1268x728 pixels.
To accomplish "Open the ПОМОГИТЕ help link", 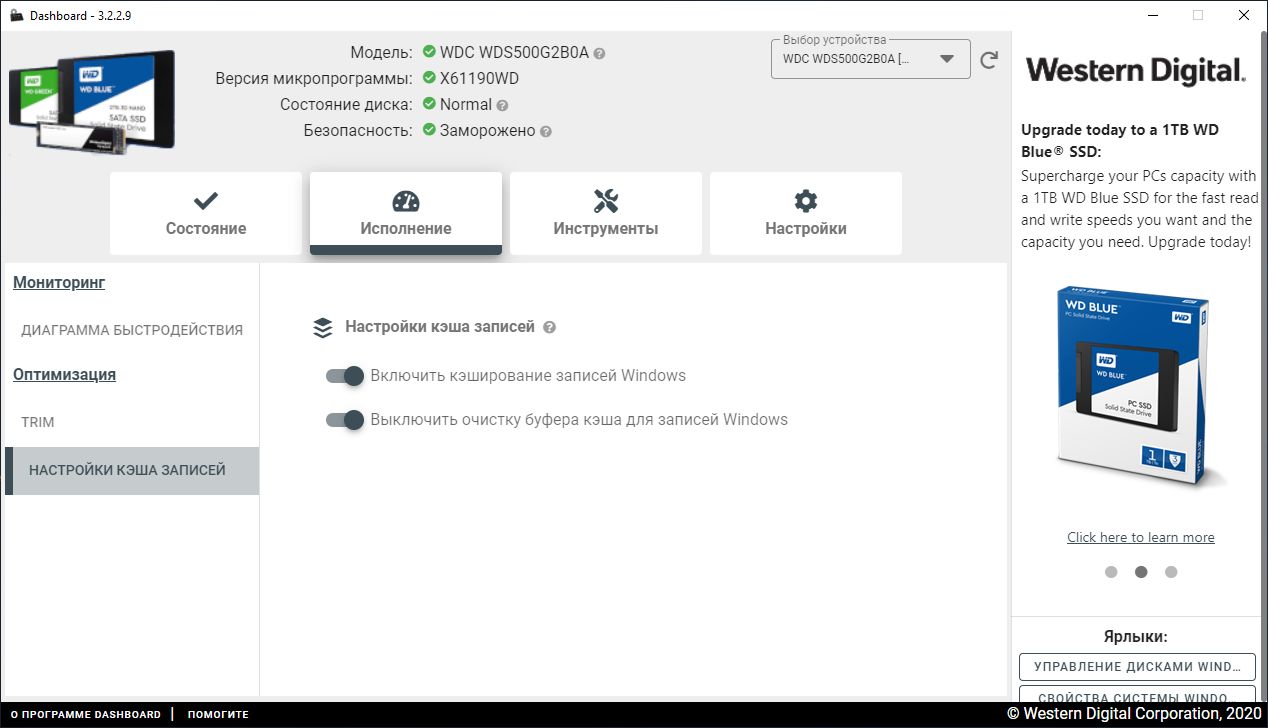I will 218,715.
